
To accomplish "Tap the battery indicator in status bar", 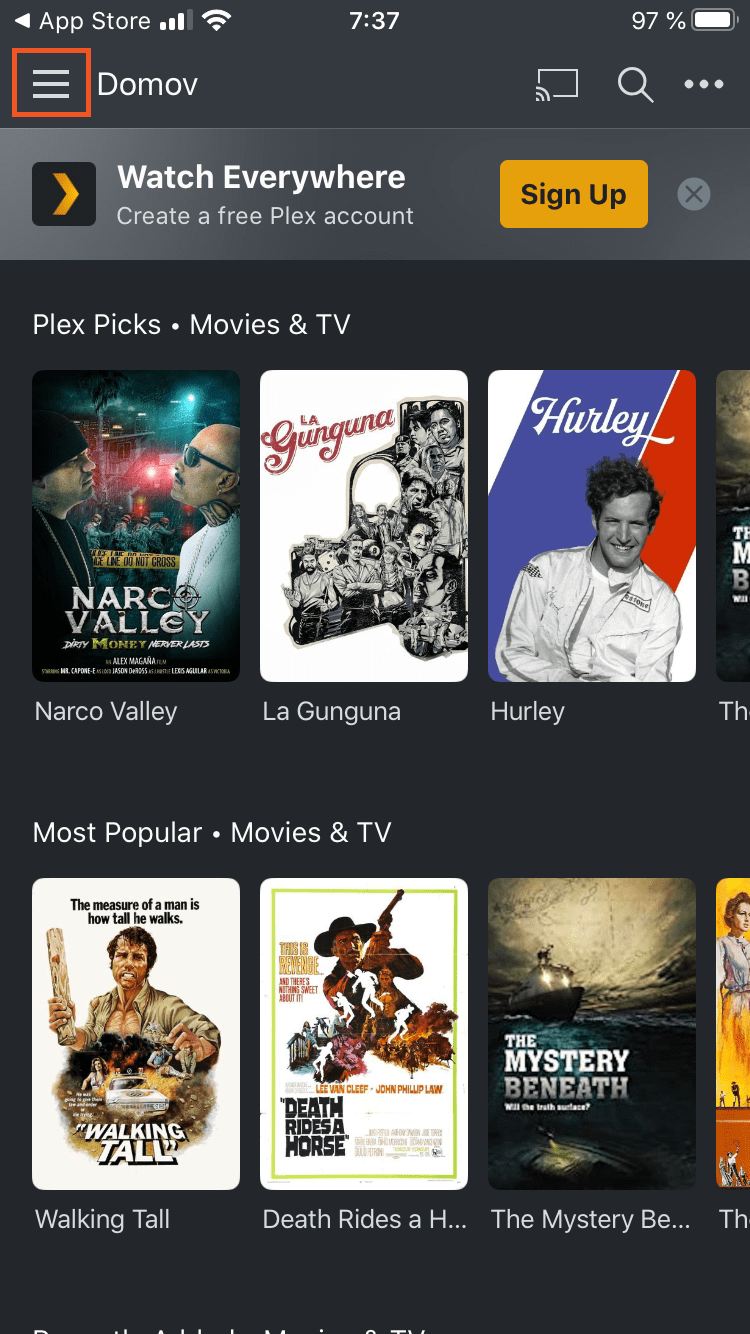I will [714, 21].
